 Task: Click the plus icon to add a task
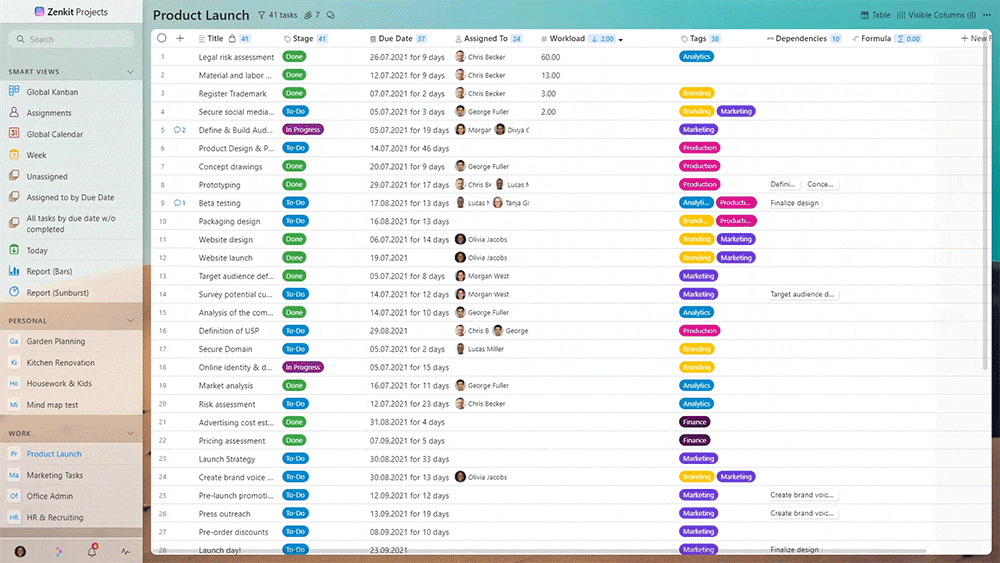[x=180, y=38]
